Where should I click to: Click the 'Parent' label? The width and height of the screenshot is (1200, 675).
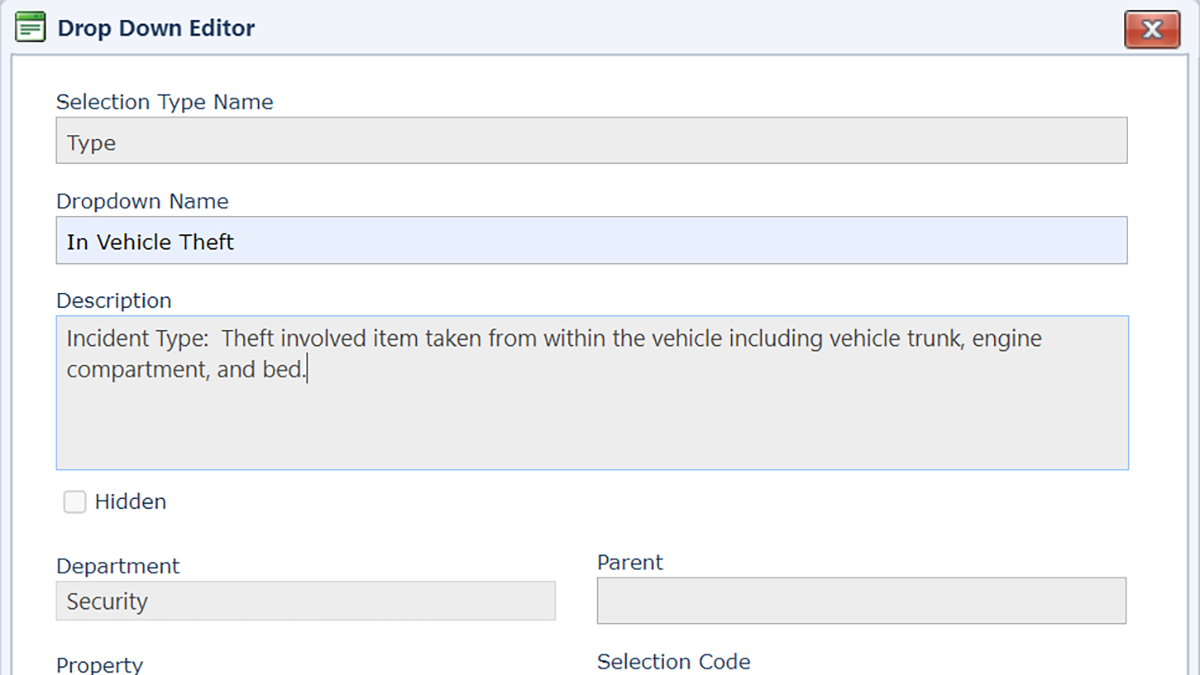point(630,563)
